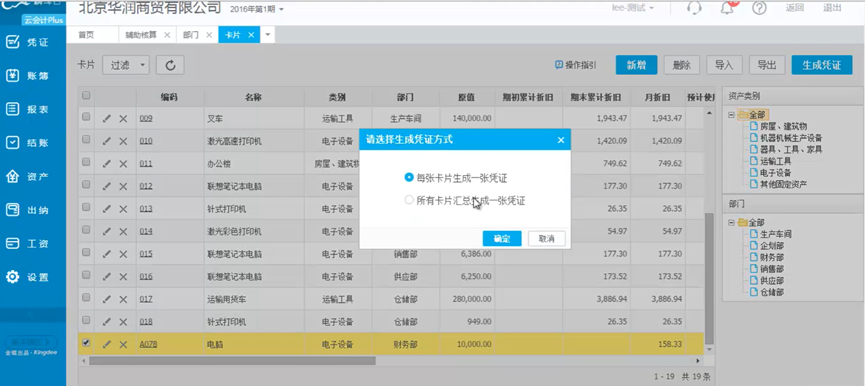Delete card 011 办公楼 with X icon

point(123,164)
